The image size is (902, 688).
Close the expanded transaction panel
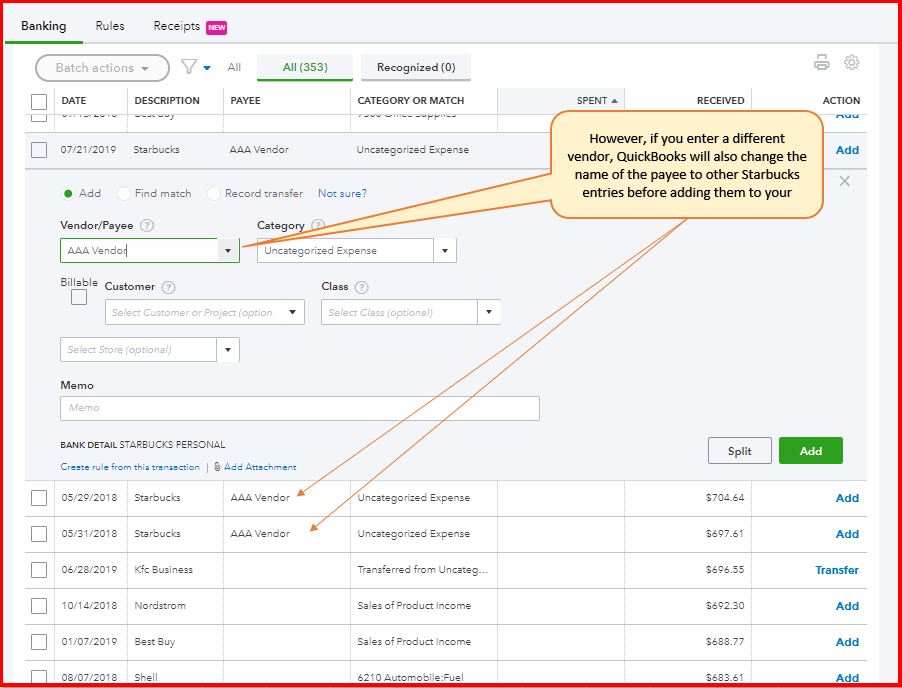pos(844,181)
